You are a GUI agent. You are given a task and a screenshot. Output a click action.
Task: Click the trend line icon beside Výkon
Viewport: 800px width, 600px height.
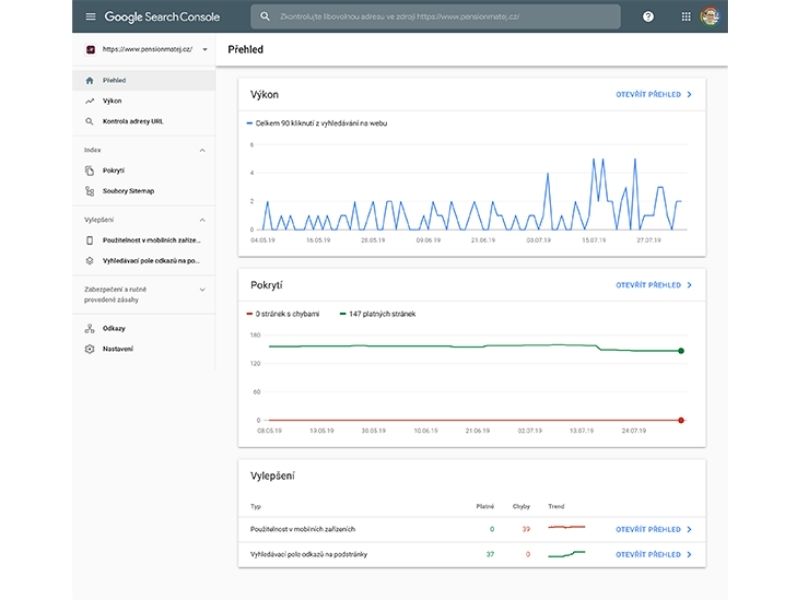(x=90, y=101)
